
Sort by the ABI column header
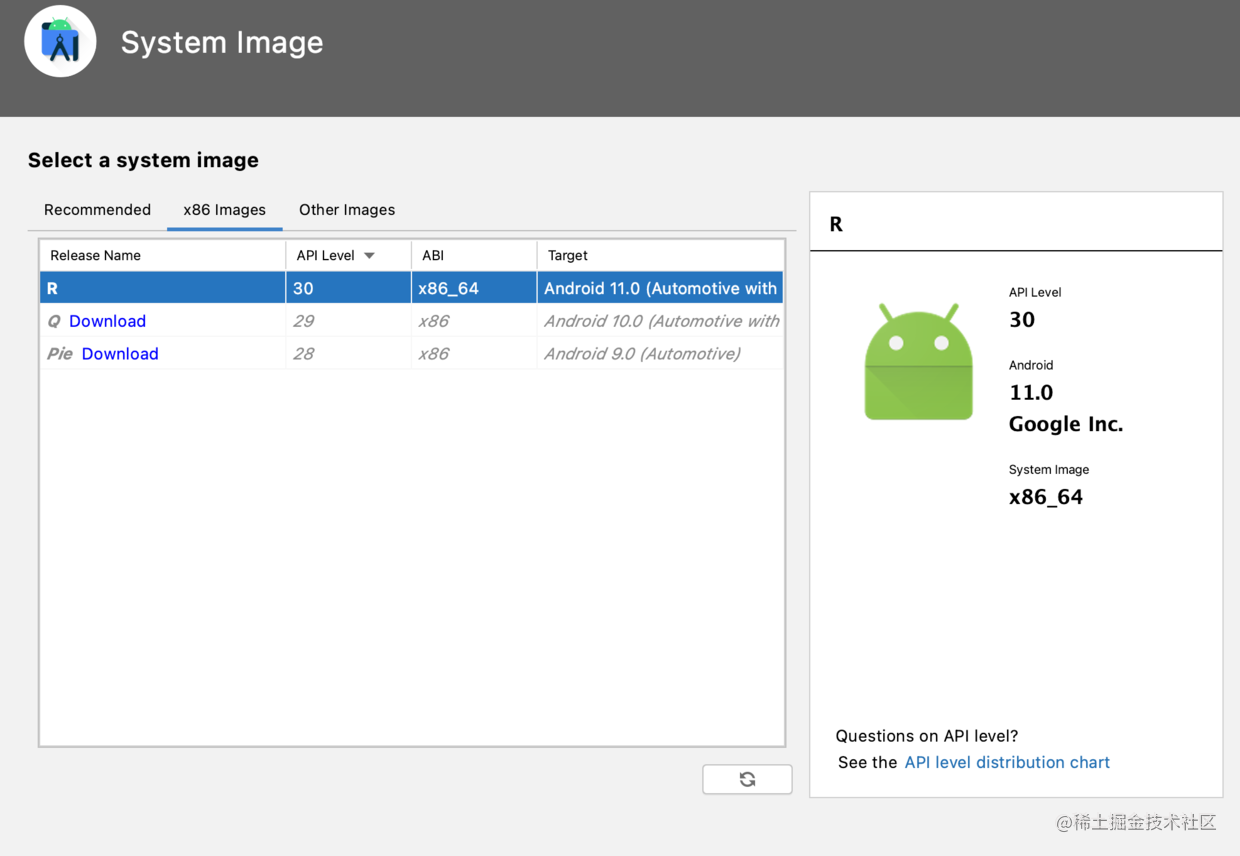[x=433, y=256]
